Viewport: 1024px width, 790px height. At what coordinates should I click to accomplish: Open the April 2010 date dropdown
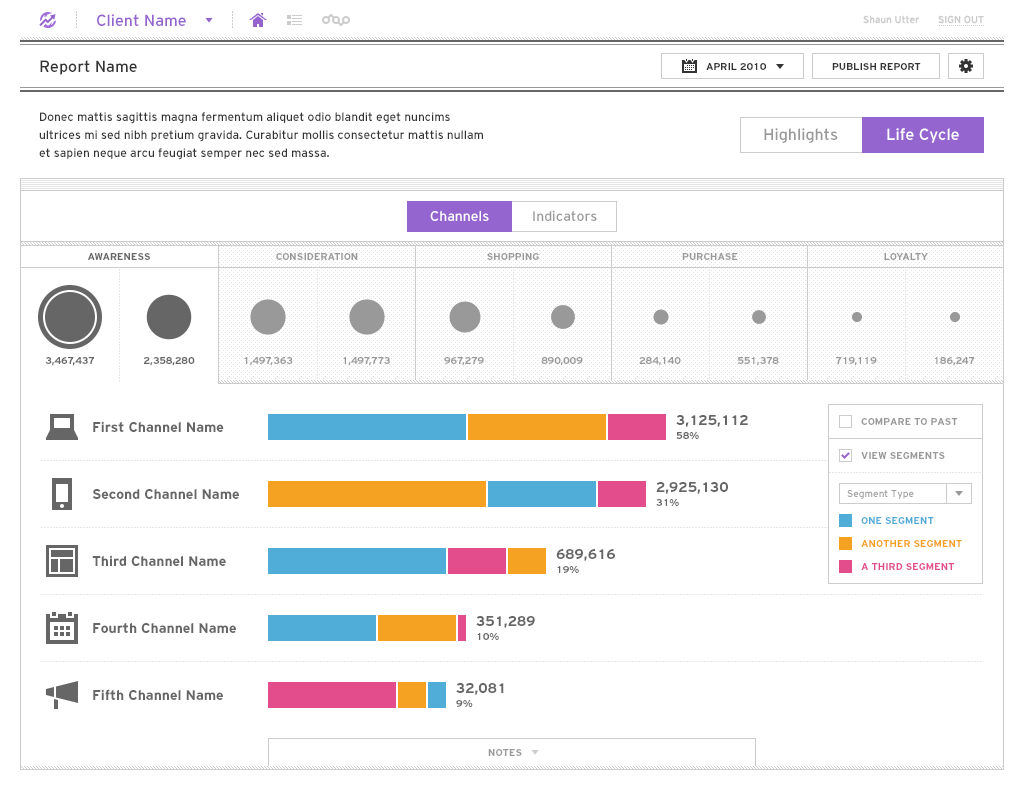(732, 66)
